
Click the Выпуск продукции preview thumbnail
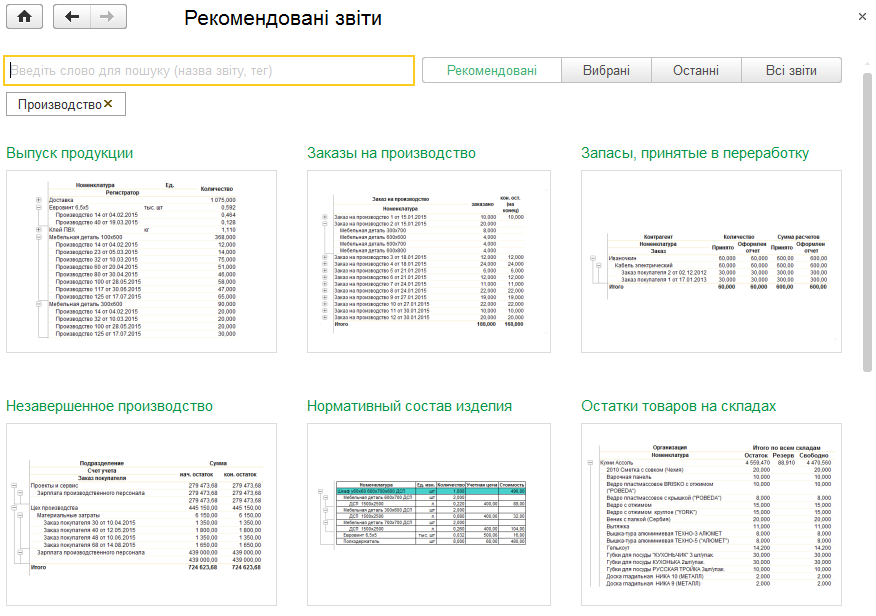pos(141,261)
